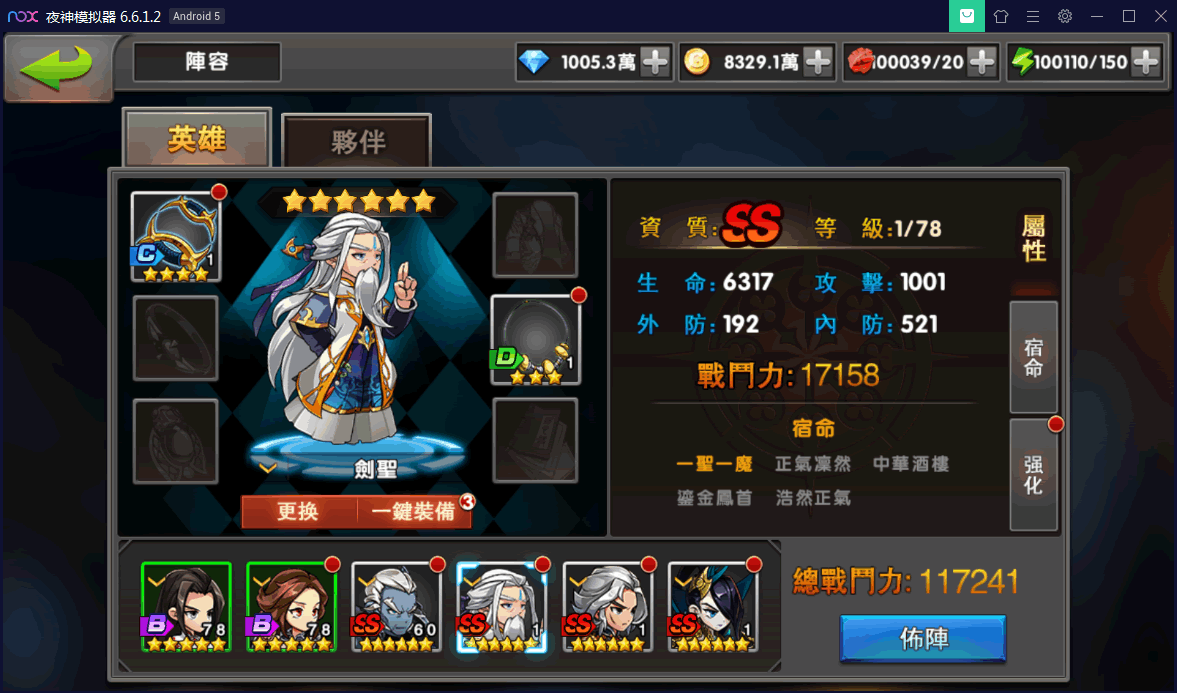Click the green back arrow
The height and width of the screenshot is (693, 1177).
pyautogui.click(x=57, y=67)
